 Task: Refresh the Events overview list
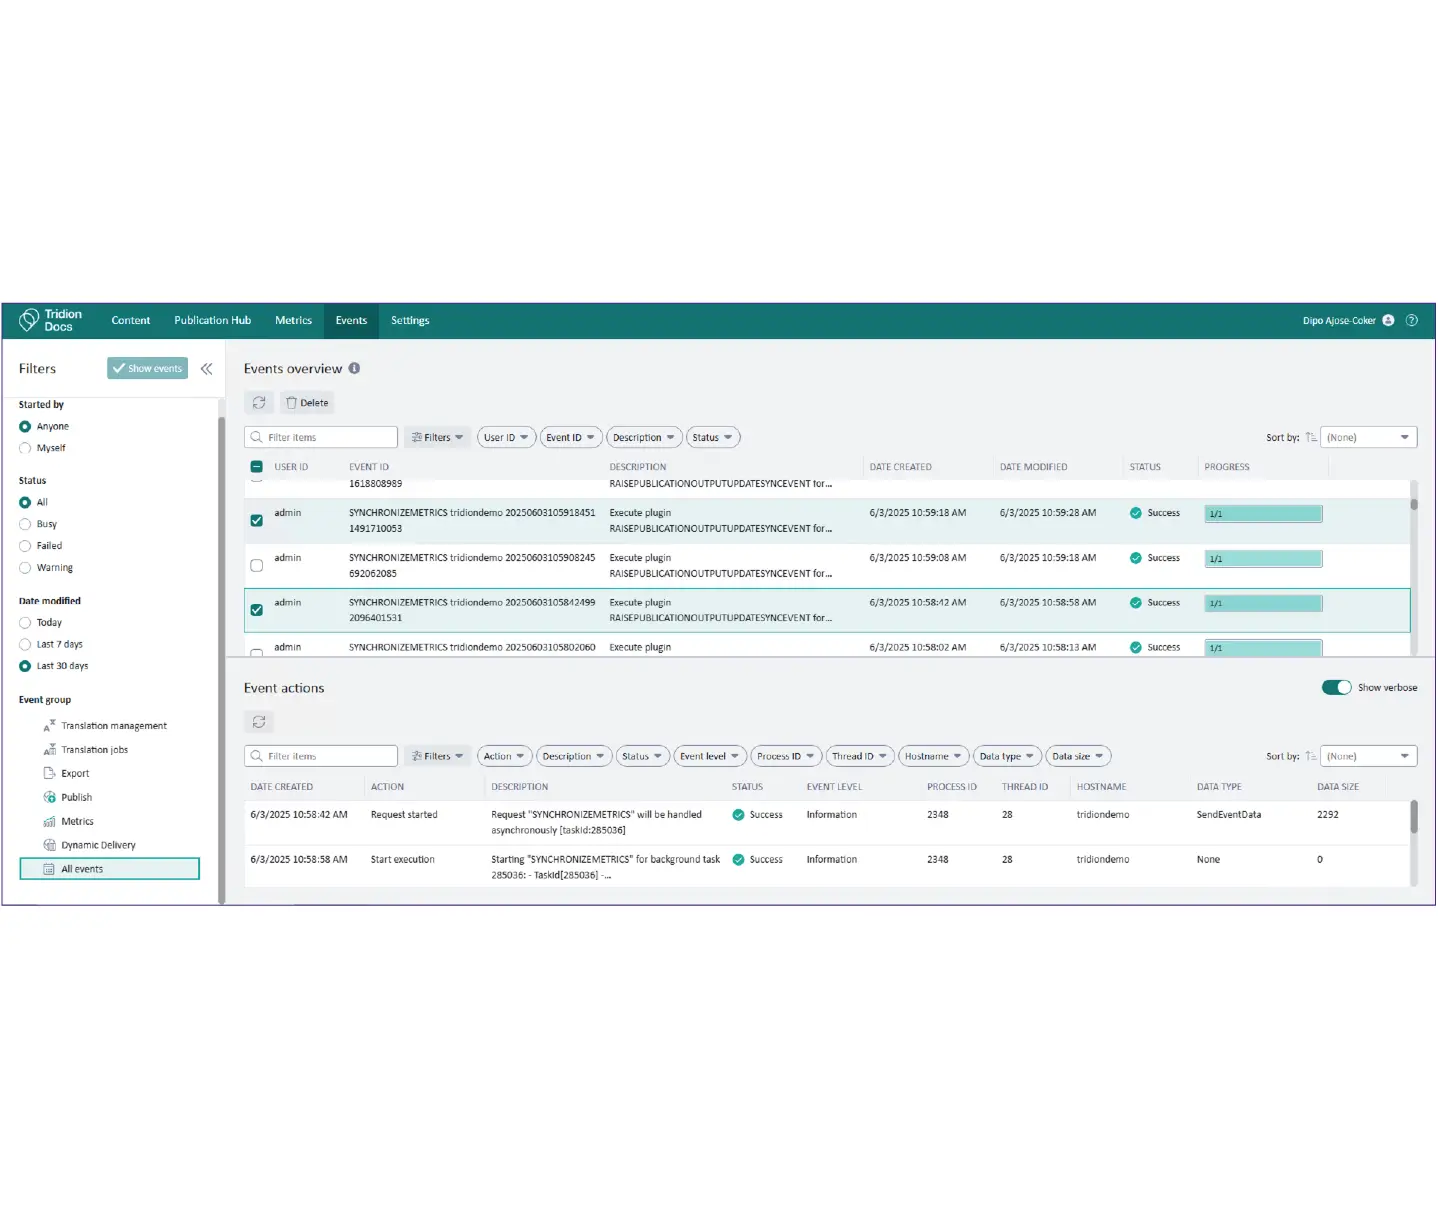(x=259, y=403)
